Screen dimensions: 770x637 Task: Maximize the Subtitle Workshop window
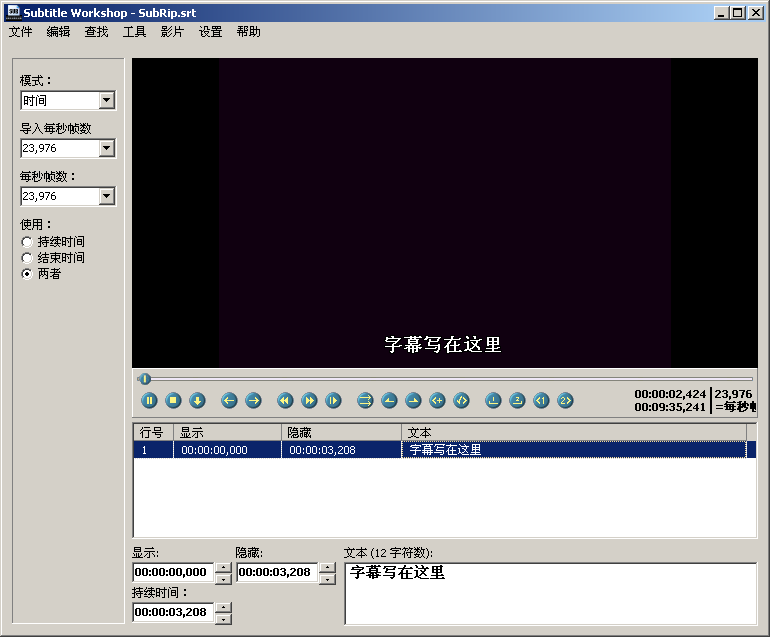738,13
